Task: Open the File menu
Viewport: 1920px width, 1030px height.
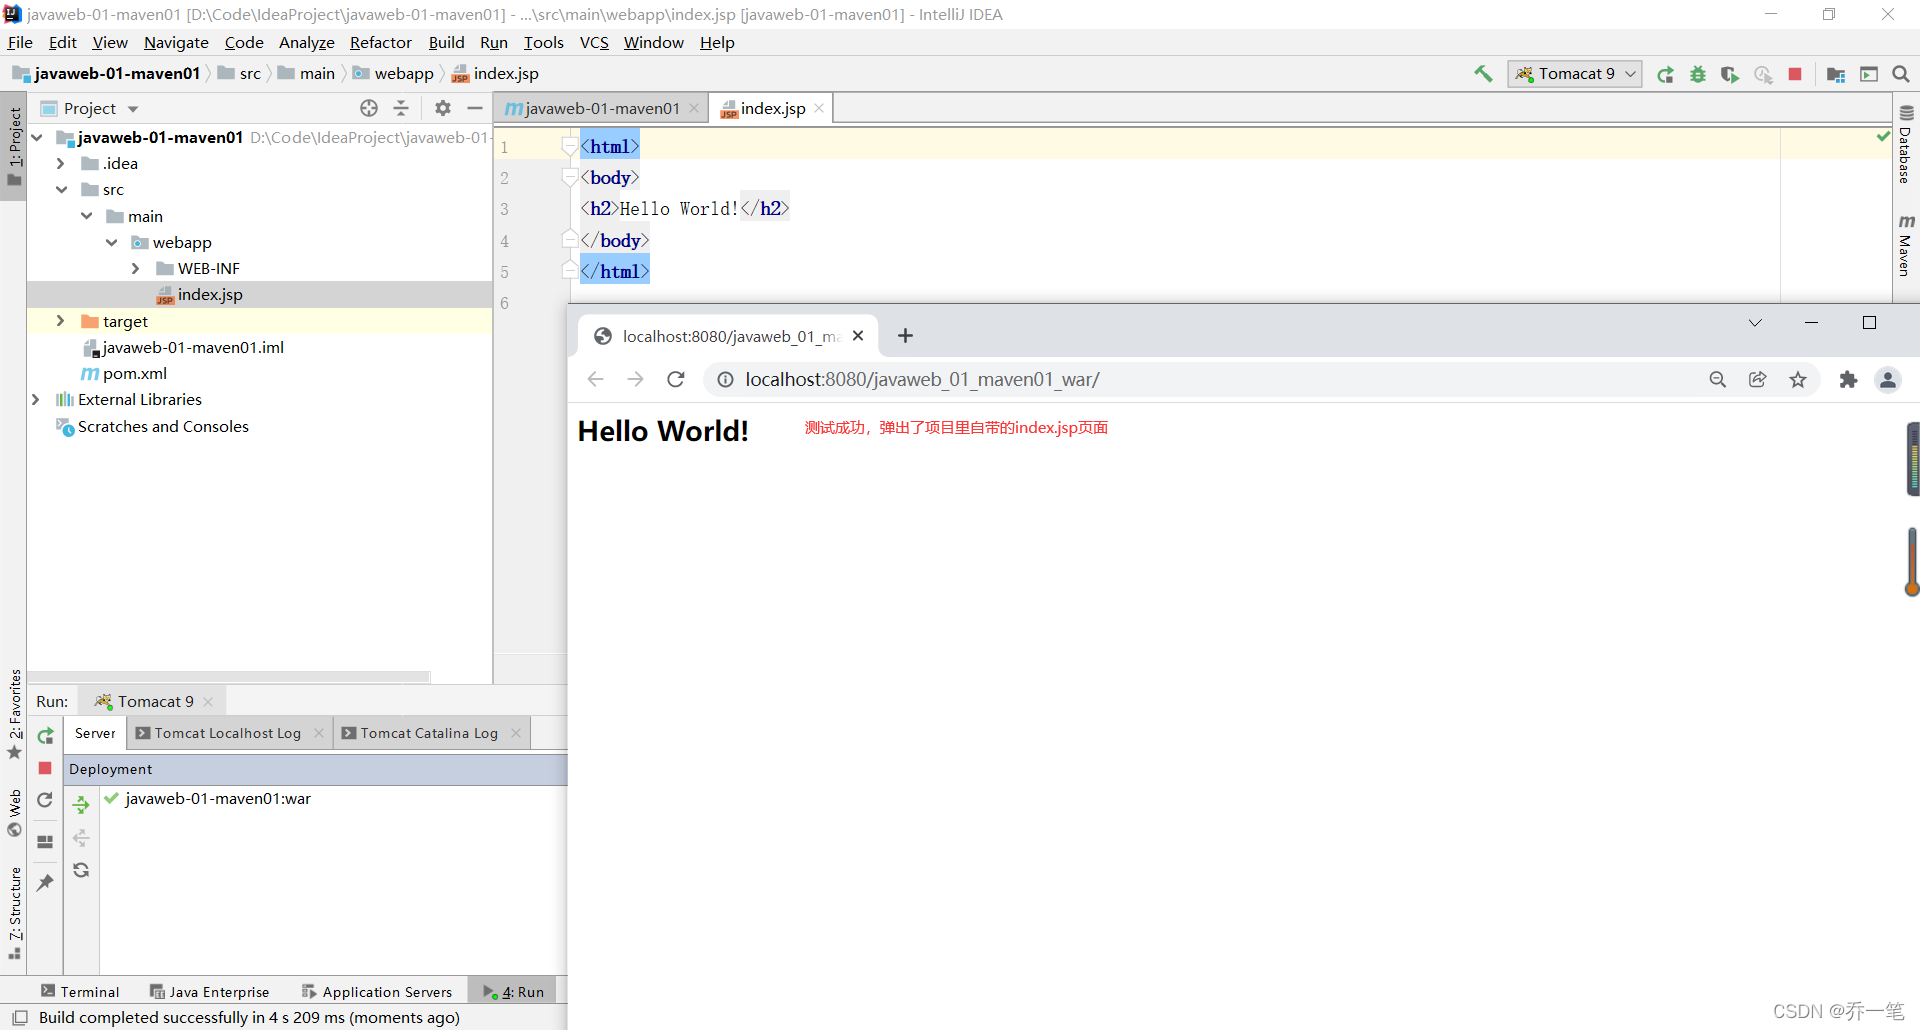Action: (20, 42)
